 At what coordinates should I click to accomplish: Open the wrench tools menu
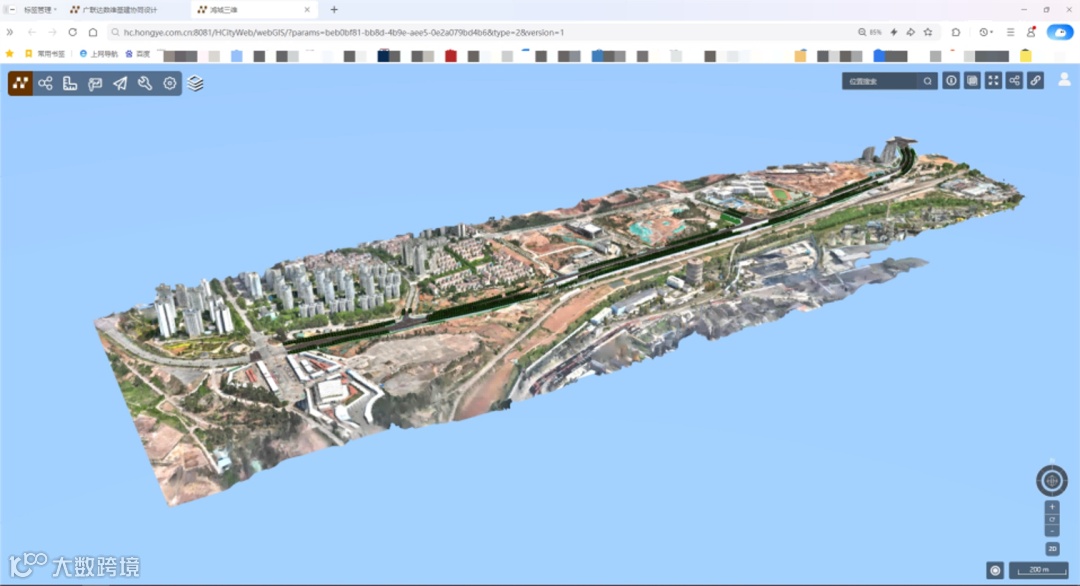(x=145, y=83)
